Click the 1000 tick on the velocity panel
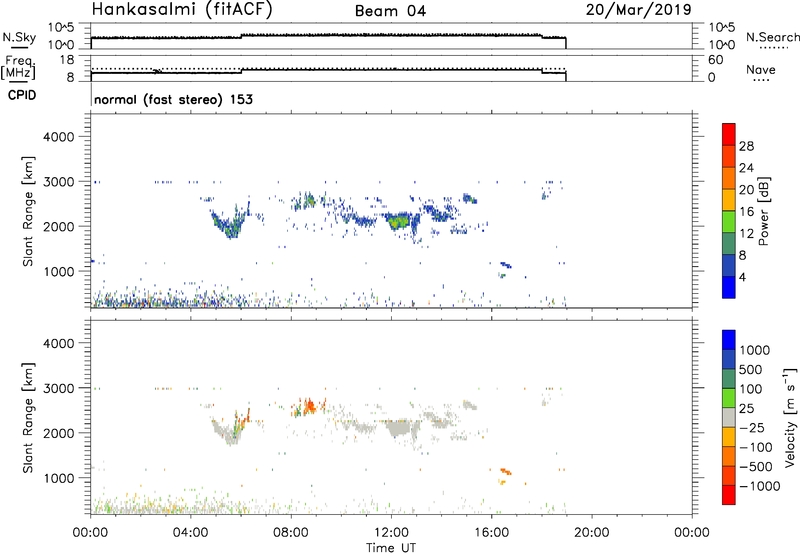This screenshot has width=800, height=554. pos(58,478)
